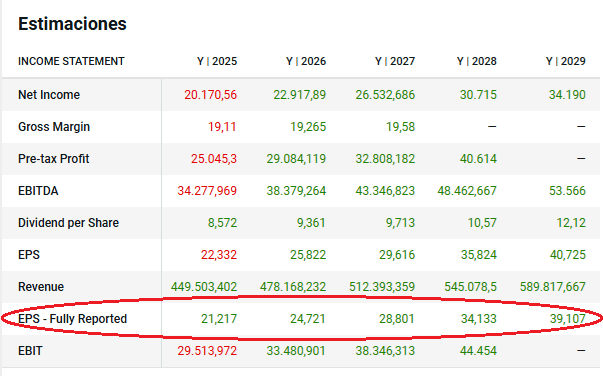Image resolution: width=603 pixels, height=376 pixels.
Task: Select EBITDA value 43.346,823
Action: [385, 191]
